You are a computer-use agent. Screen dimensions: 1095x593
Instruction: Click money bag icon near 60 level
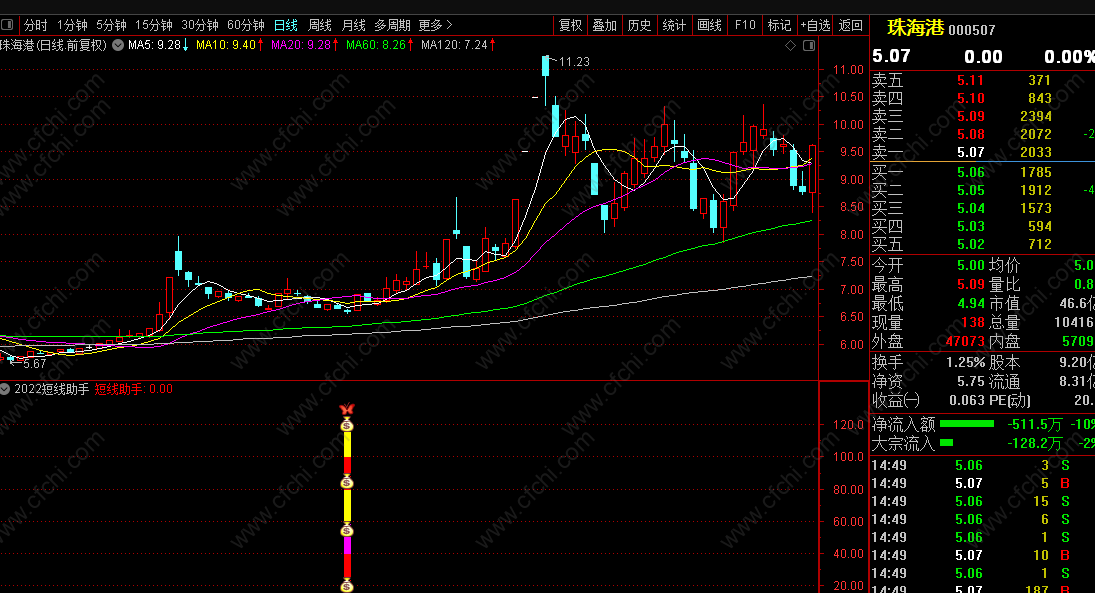tap(347, 531)
